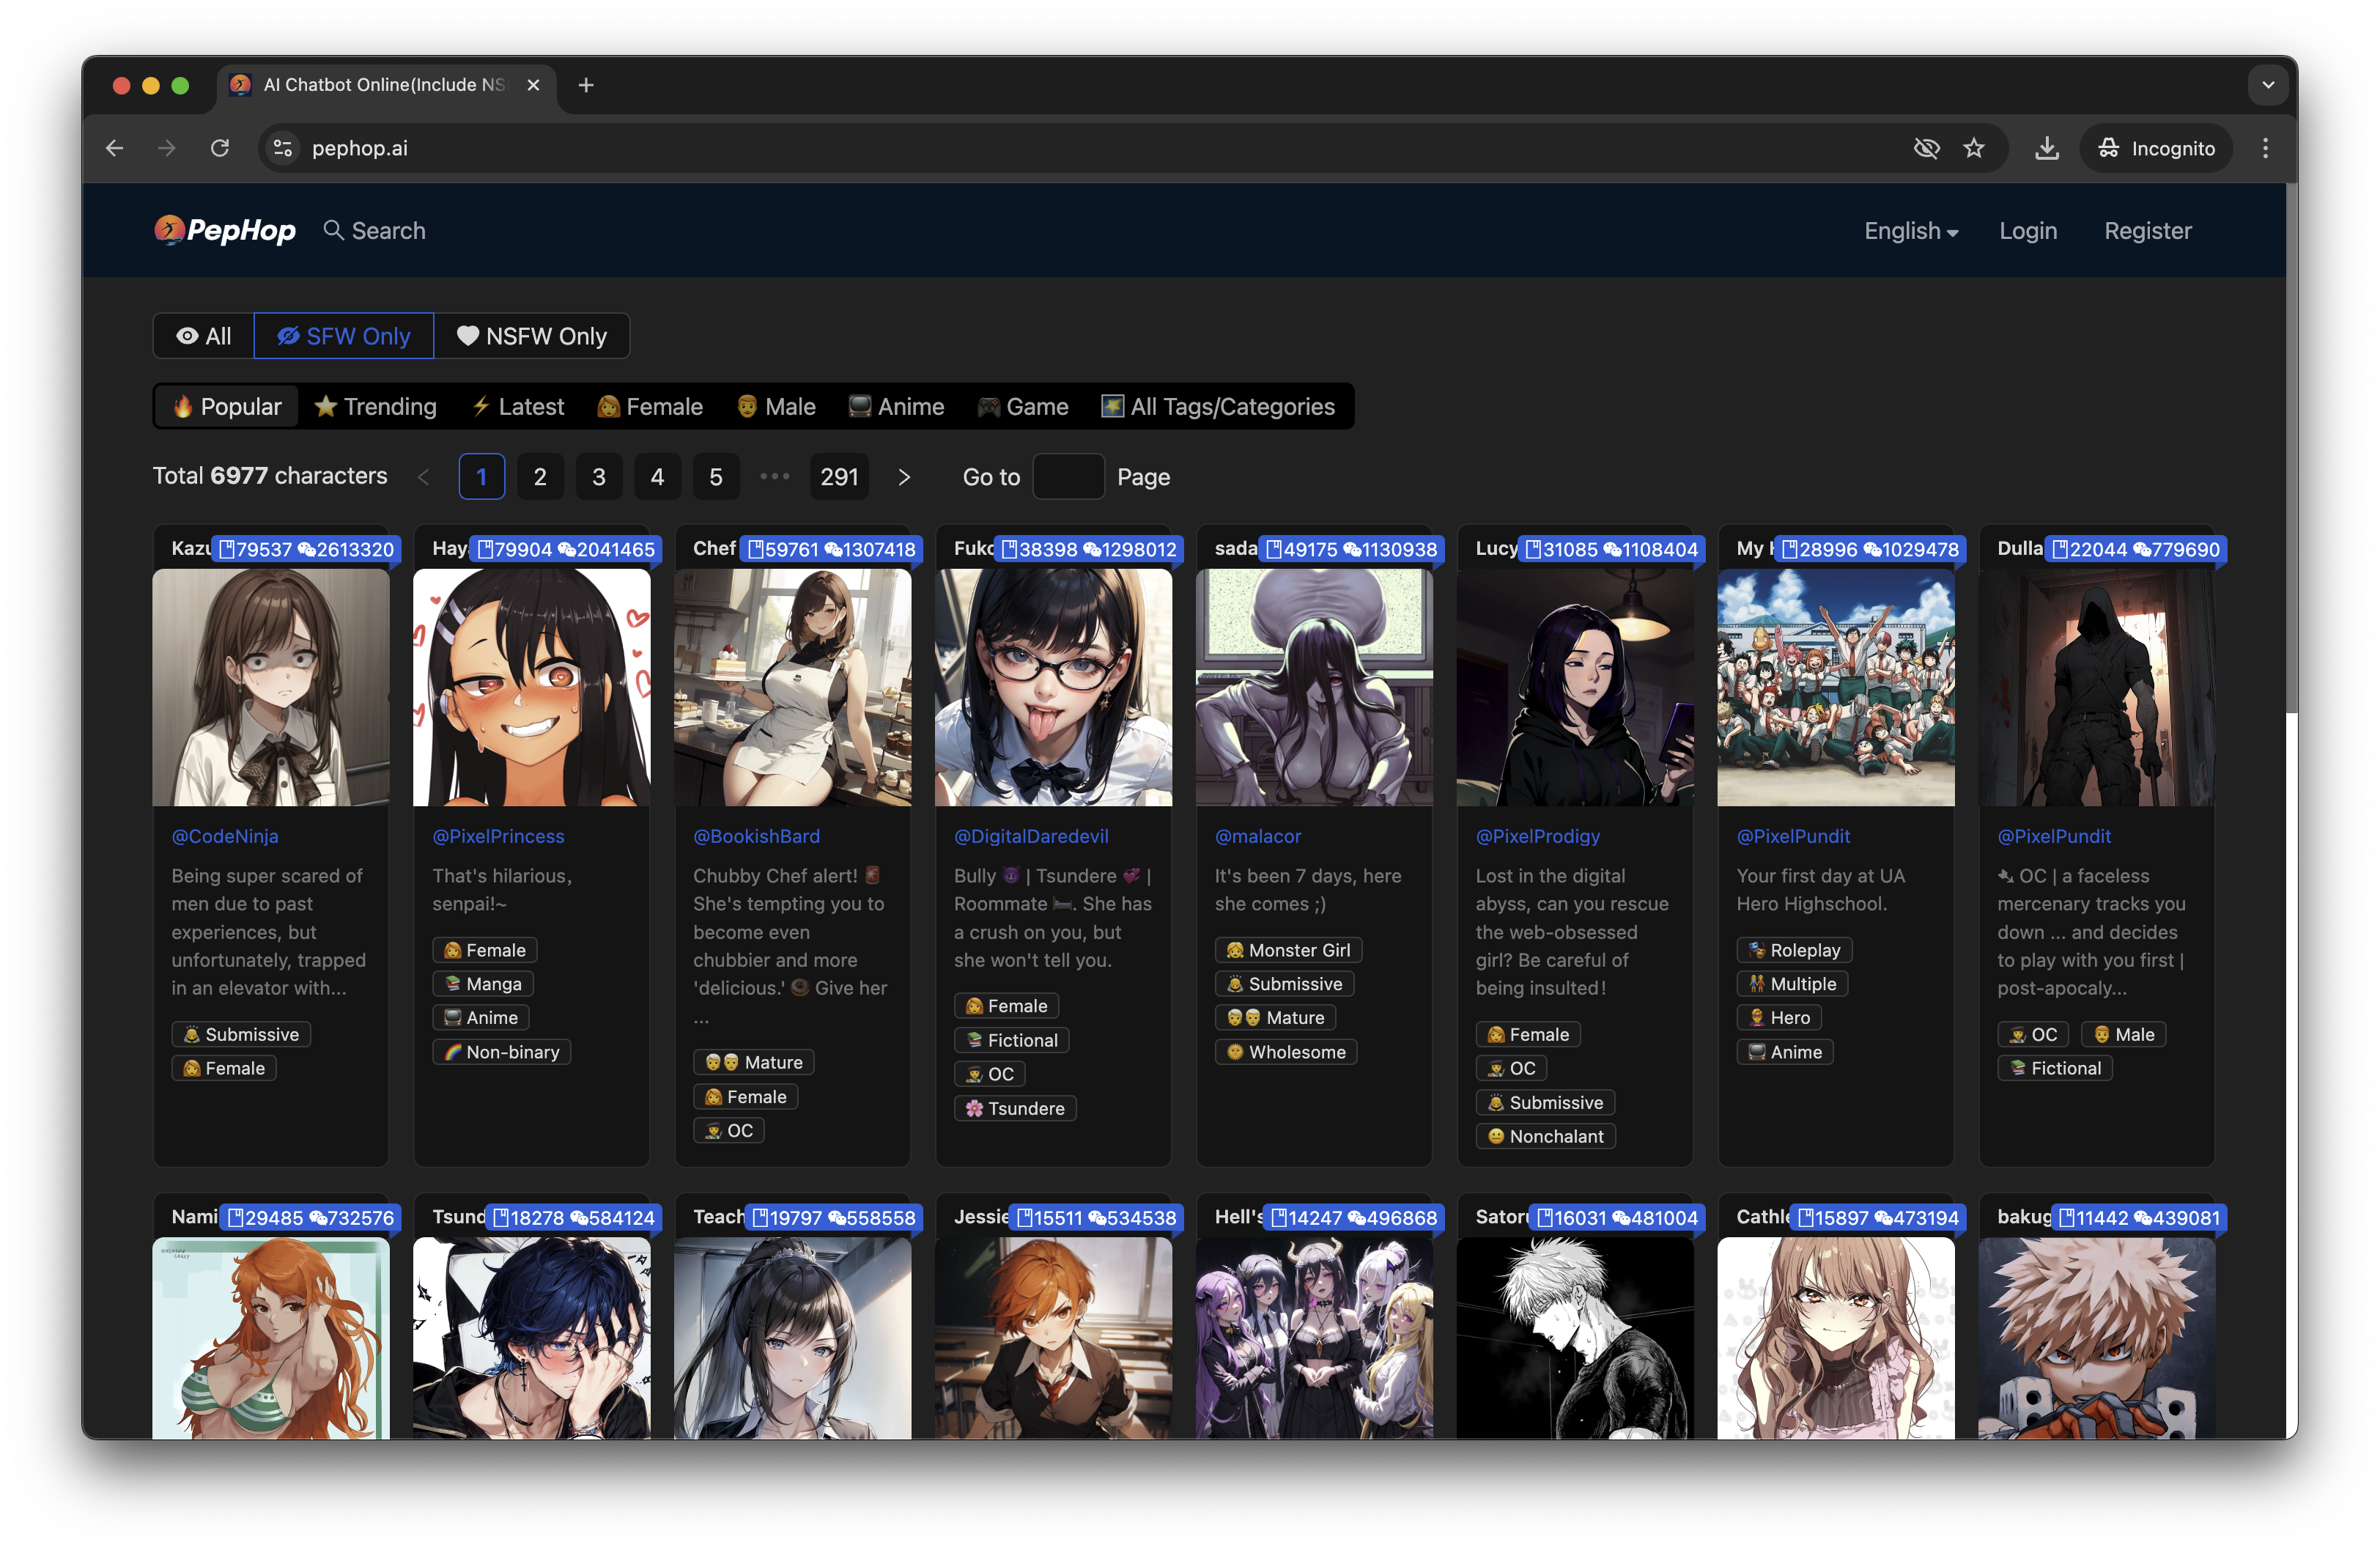Switch to the Trending tab
This screenshot has width=2380, height=1548.
(x=376, y=407)
